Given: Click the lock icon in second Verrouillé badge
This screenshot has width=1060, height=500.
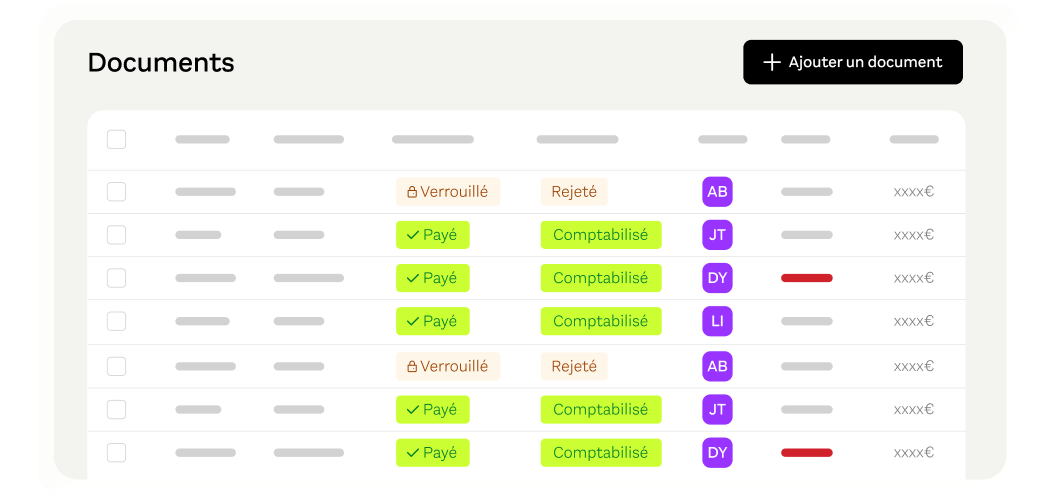Looking at the screenshot, I should (412, 367).
